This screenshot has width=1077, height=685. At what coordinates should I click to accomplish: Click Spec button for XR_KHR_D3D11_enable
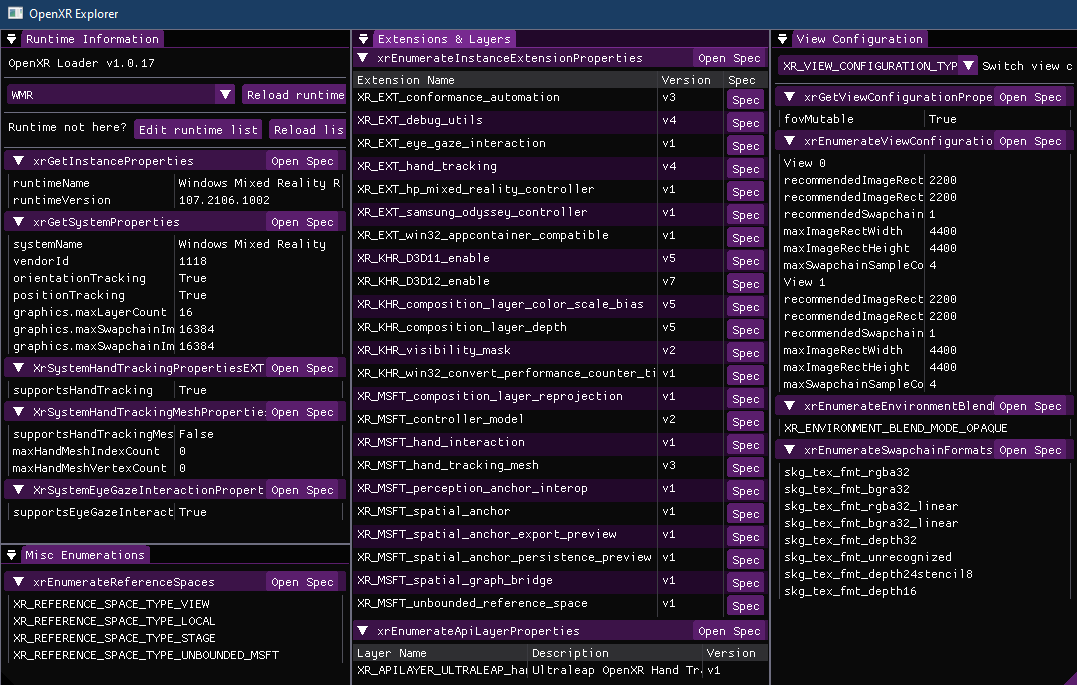(x=745, y=261)
